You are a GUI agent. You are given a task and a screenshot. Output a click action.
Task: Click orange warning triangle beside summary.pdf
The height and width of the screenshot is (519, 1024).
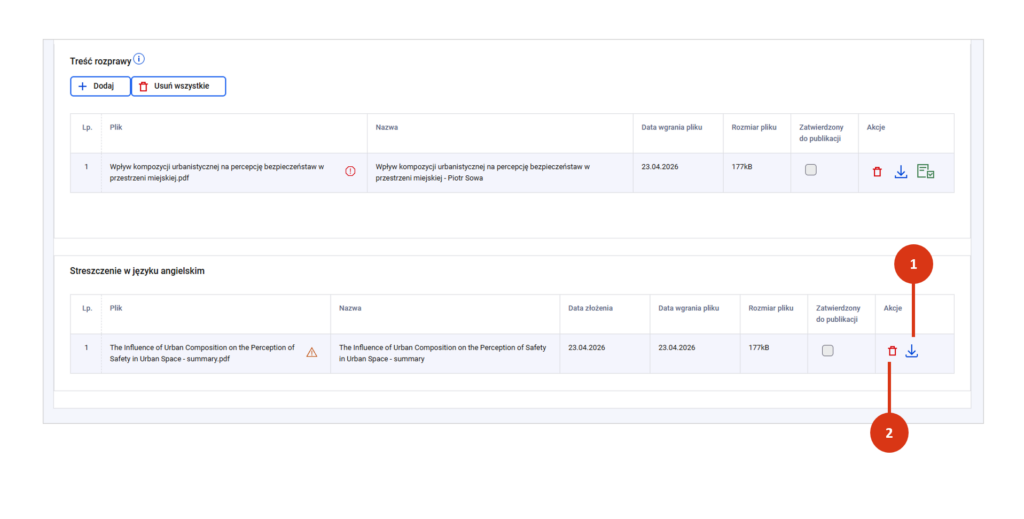(x=312, y=352)
